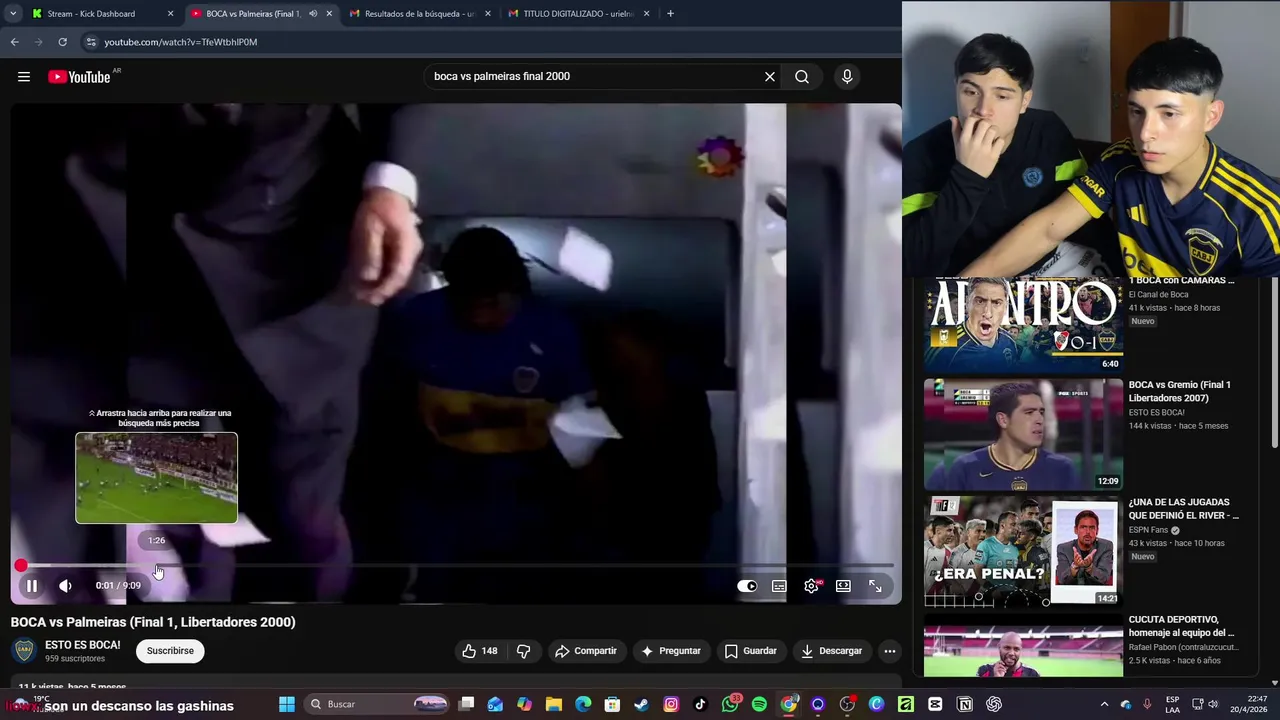Reload the current page

tap(62, 42)
